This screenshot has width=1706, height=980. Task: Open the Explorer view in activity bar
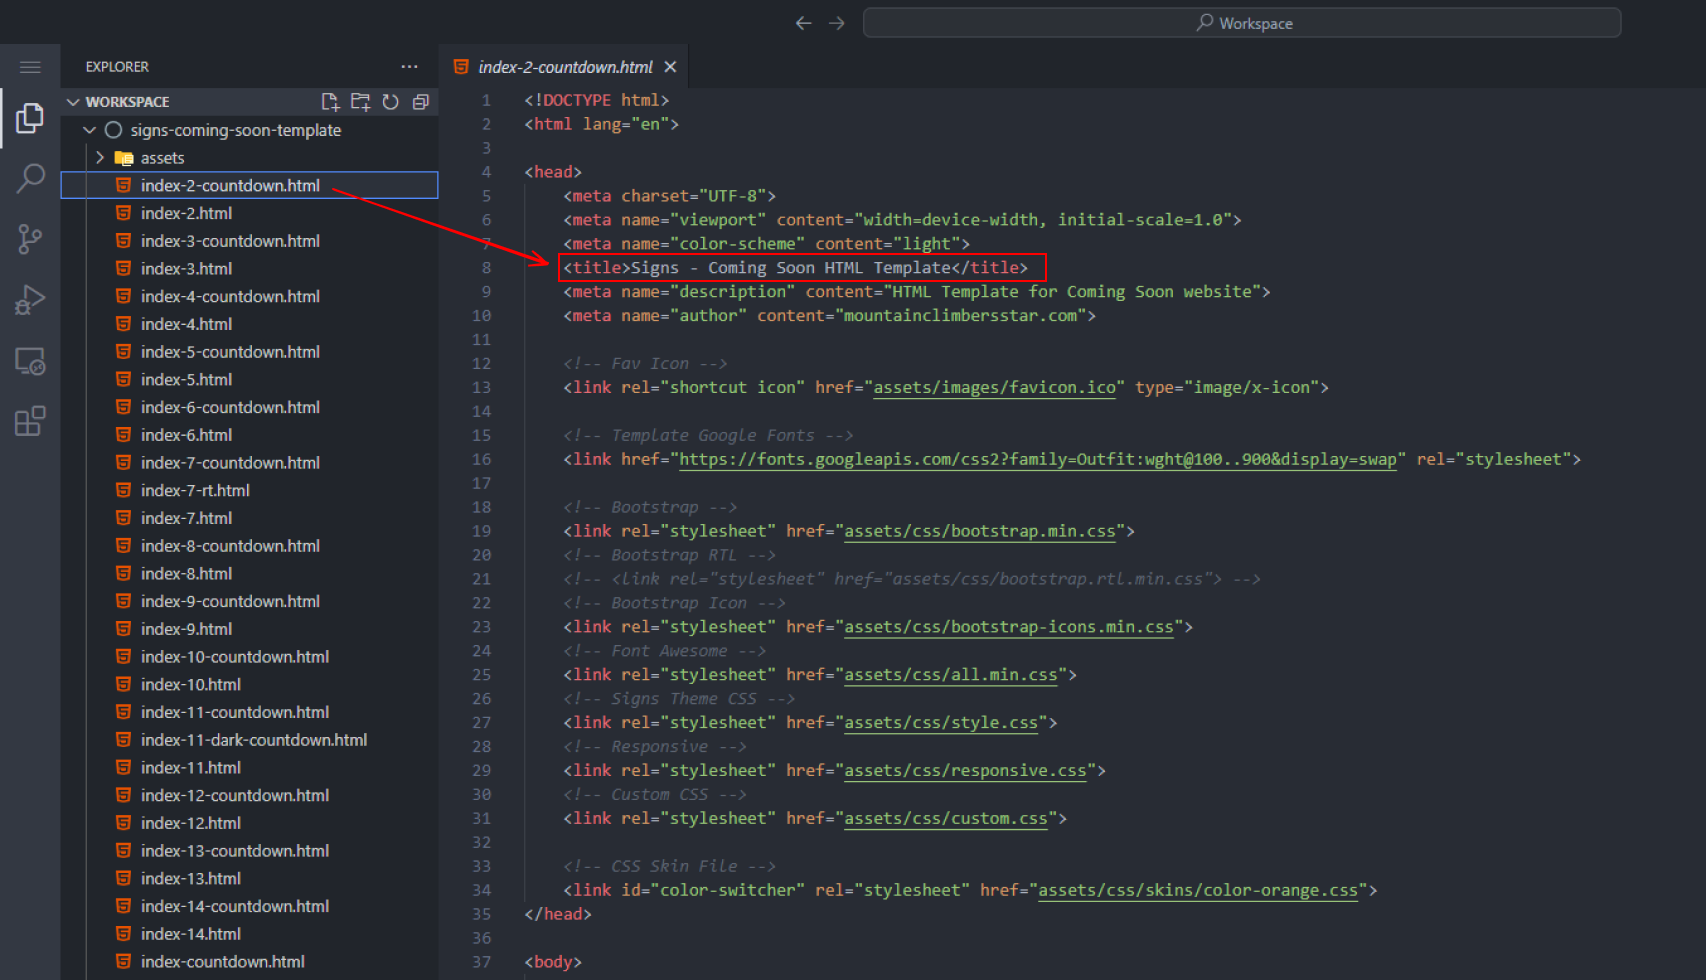pyautogui.click(x=30, y=118)
